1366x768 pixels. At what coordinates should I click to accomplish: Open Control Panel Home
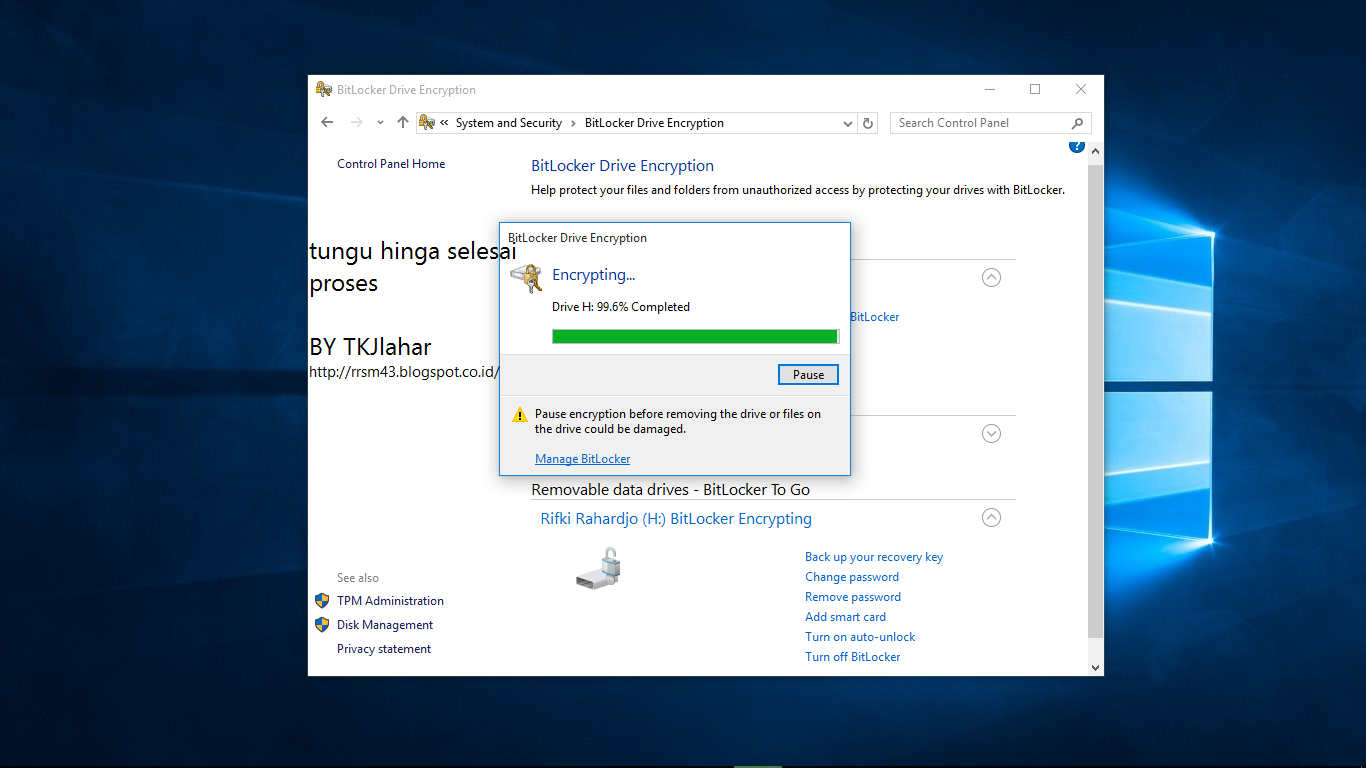coord(391,164)
